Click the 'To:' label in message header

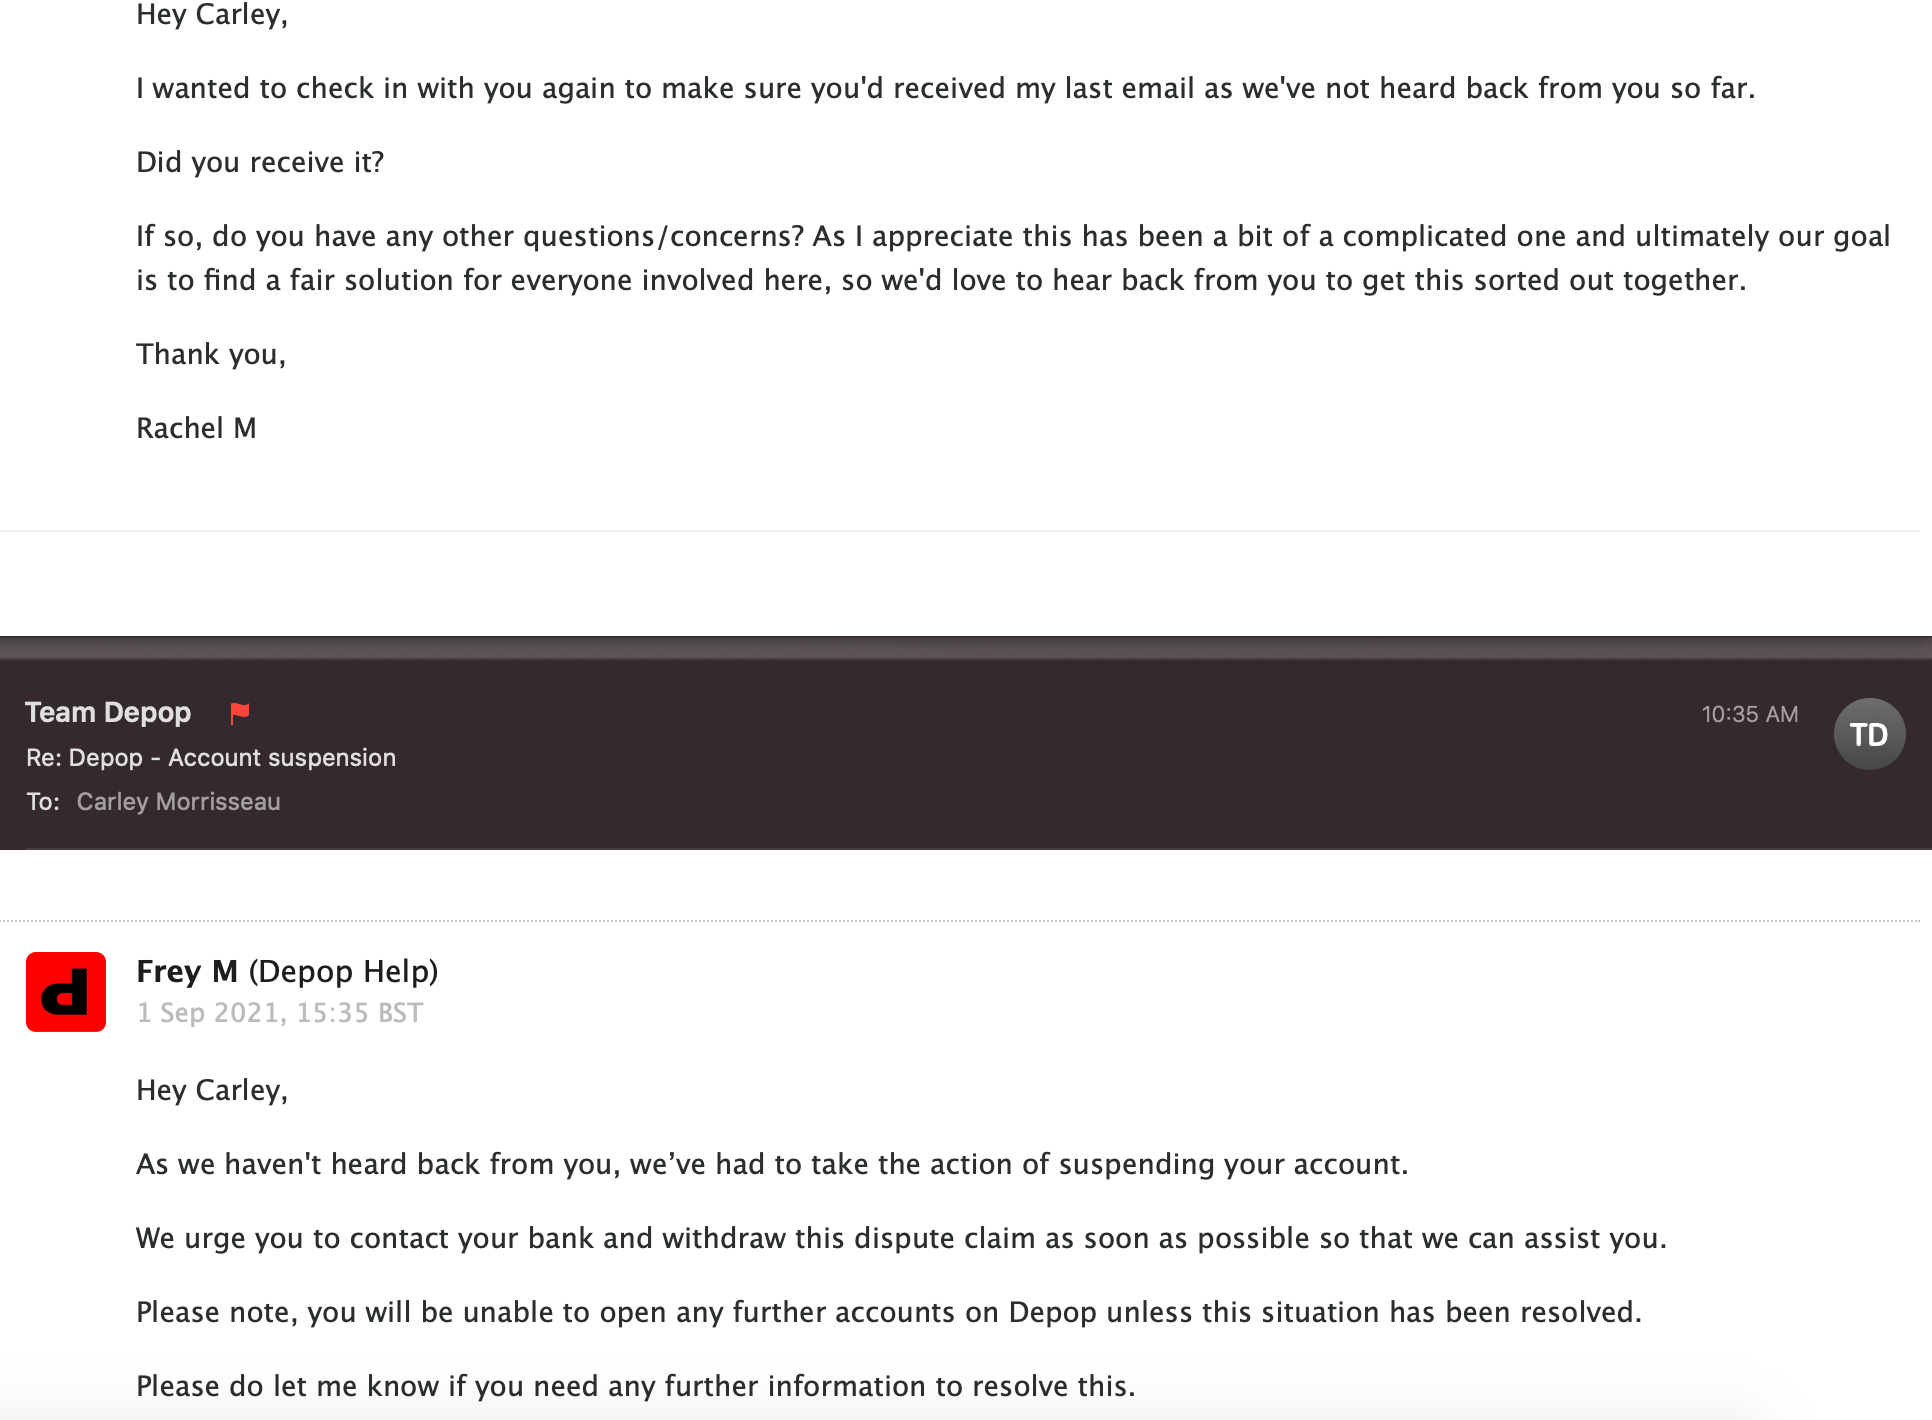42,802
